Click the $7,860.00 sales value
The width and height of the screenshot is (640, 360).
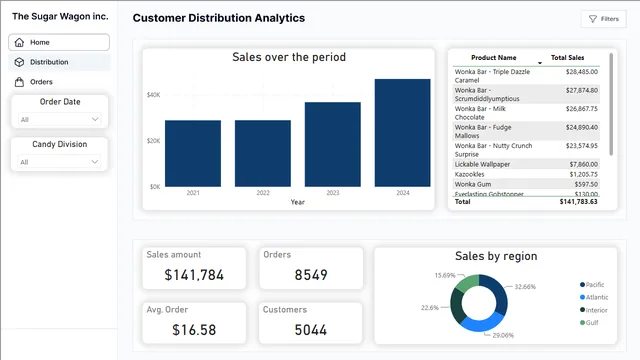coord(584,164)
